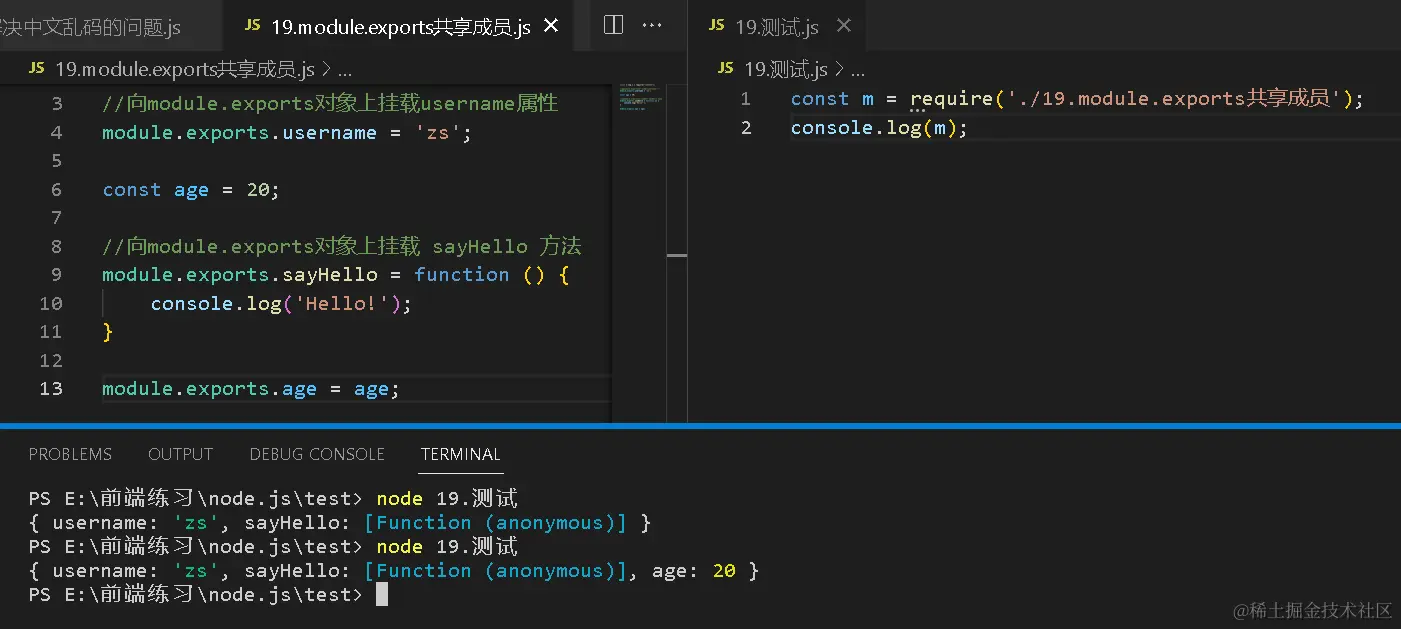Viewport: 1401px width, 629px height.
Task: Click terminal output line ending with age: 20
Action: point(394,571)
